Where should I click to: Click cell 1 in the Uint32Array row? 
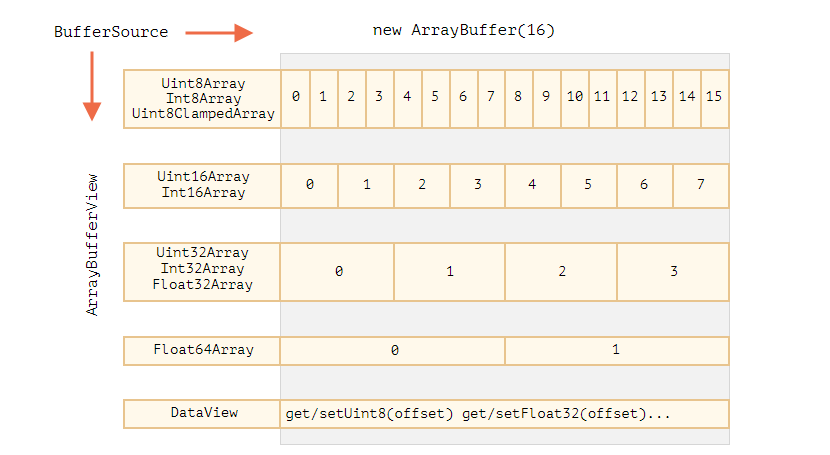click(x=449, y=271)
